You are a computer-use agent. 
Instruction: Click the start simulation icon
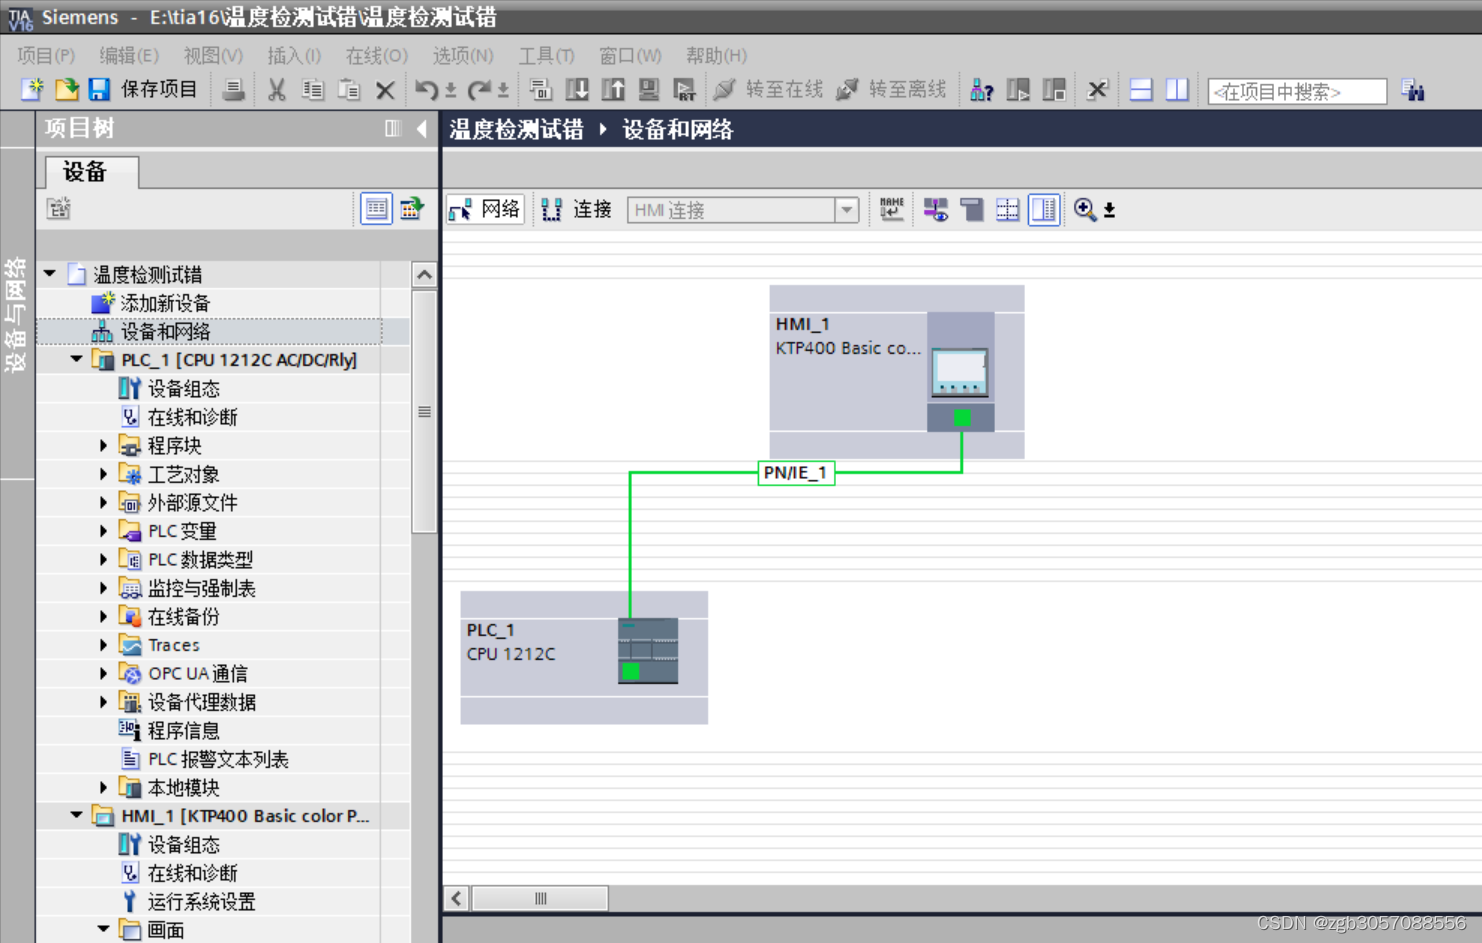click(649, 90)
